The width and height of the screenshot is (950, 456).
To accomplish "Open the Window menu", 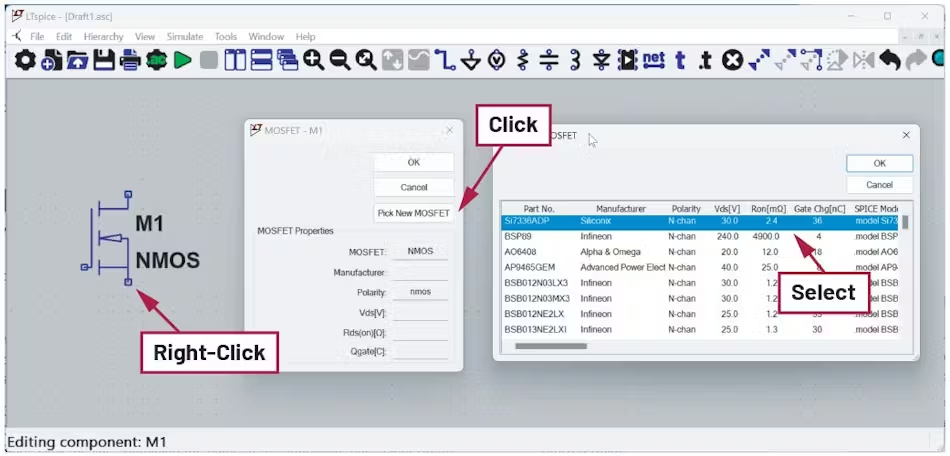I will 266,36.
